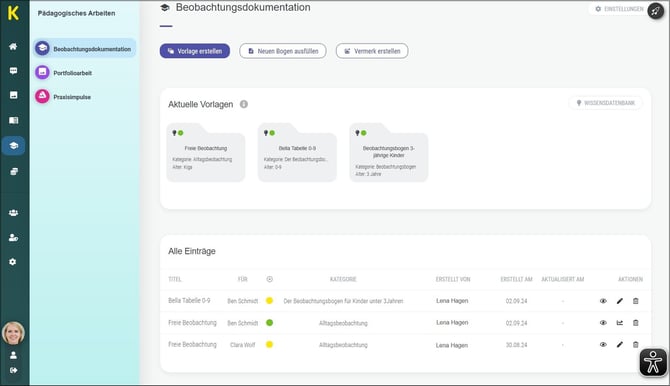Click Neuen Bogen ausfüllen button
670x386 pixels.
tap(283, 51)
